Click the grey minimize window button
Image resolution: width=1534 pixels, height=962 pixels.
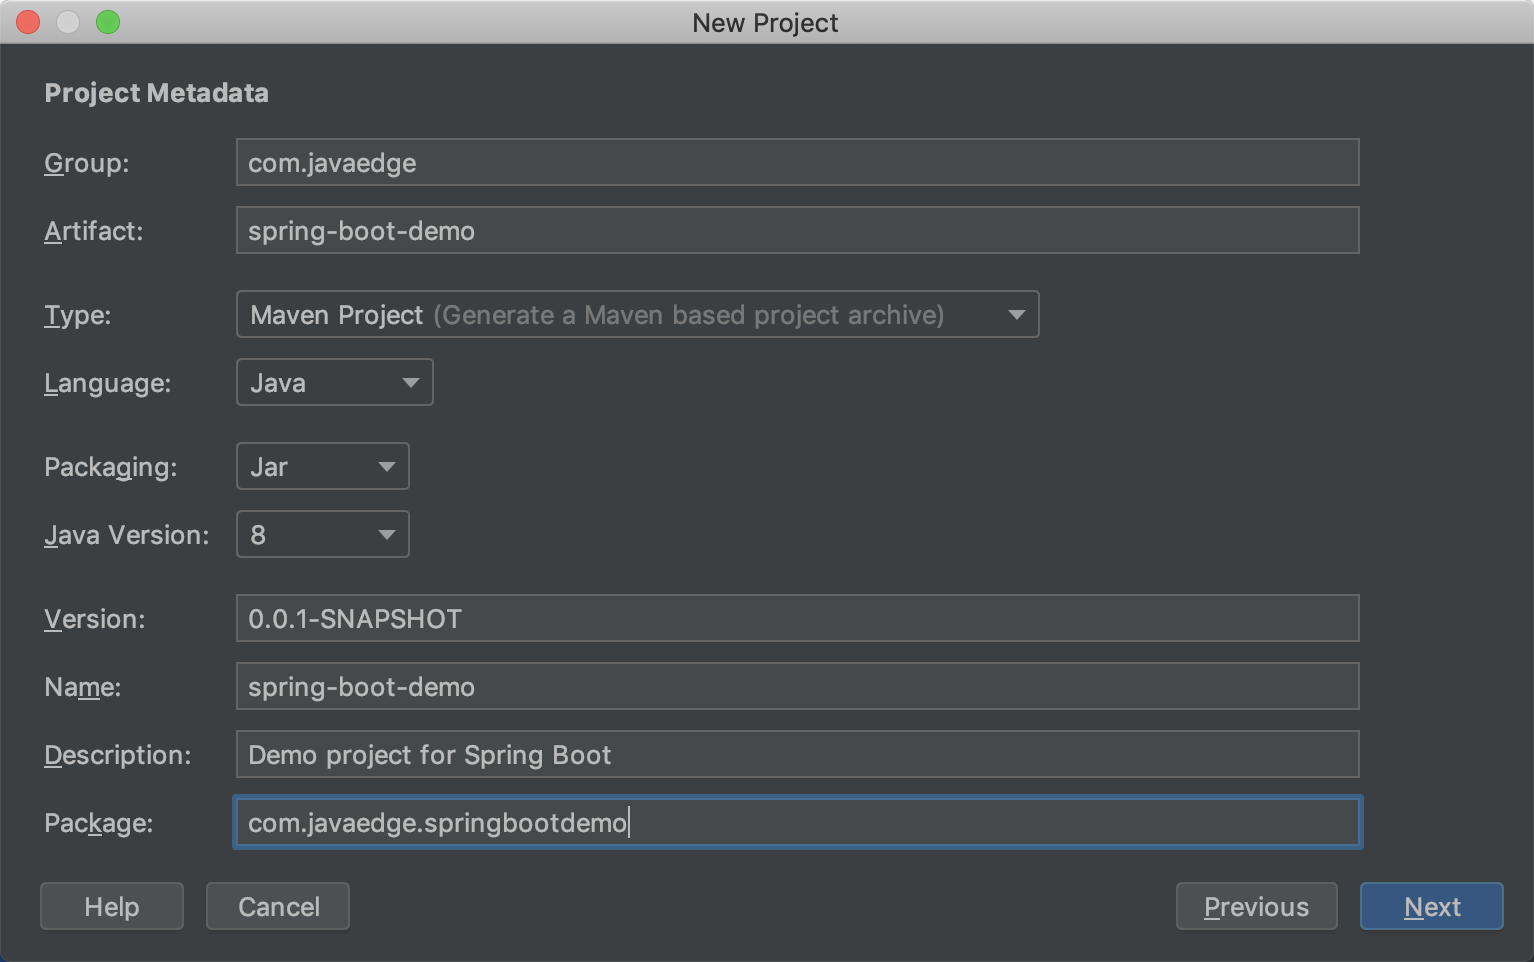click(68, 22)
